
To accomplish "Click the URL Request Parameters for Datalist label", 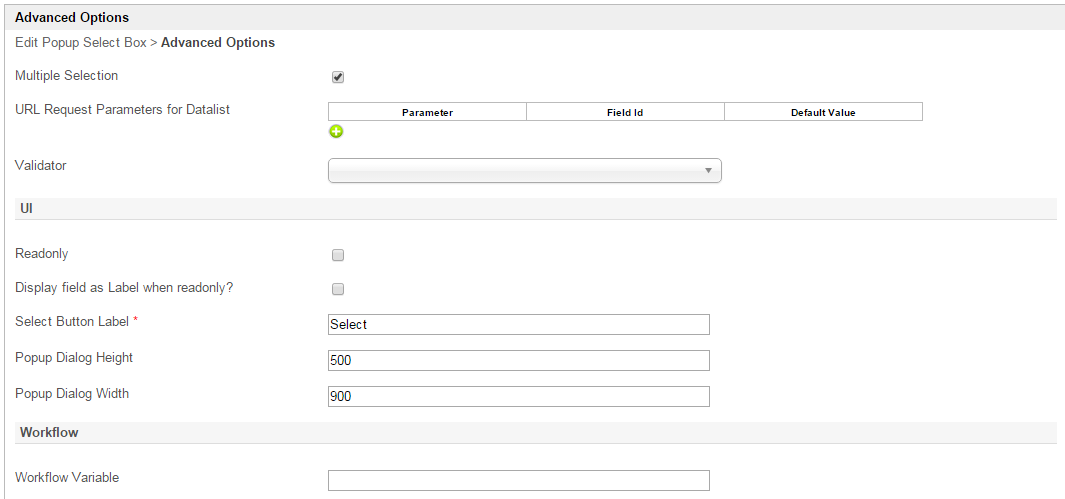I will tap(122, 110).
